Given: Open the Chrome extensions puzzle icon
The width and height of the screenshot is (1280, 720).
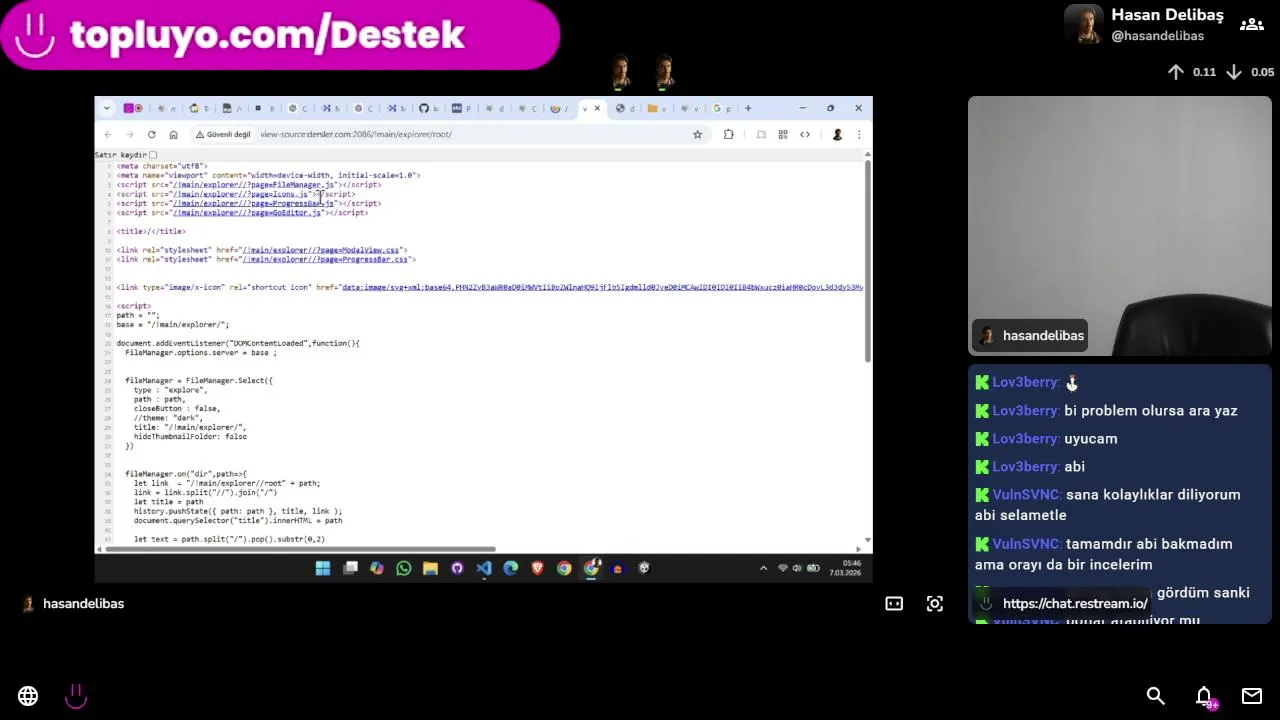Looking at the screenshot, I should point(728,134).
